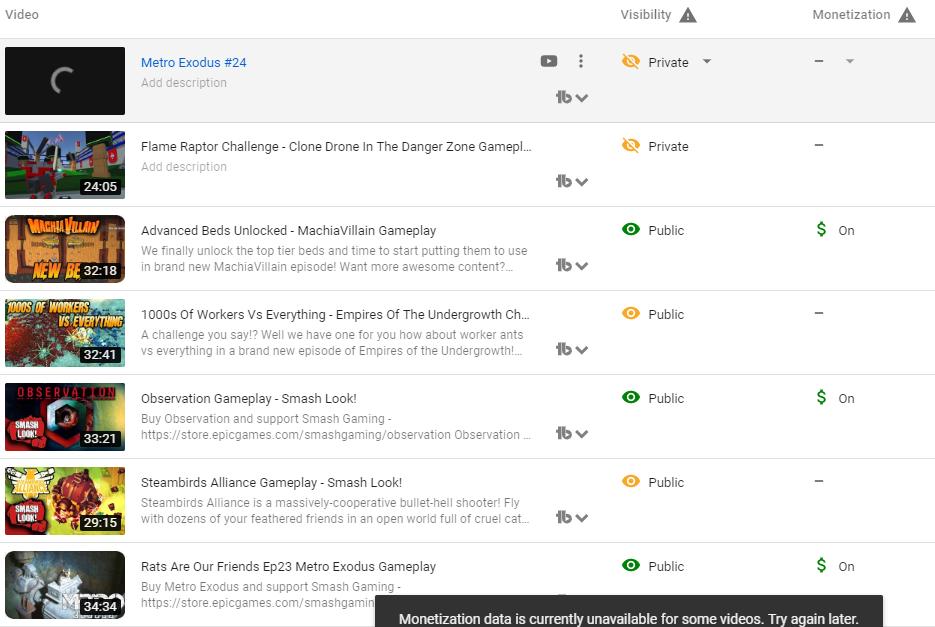Click TubeBuddy icon on 1000s Of Workers row
The width and height of the screenshot is (935, 627).
pos(564,350)
